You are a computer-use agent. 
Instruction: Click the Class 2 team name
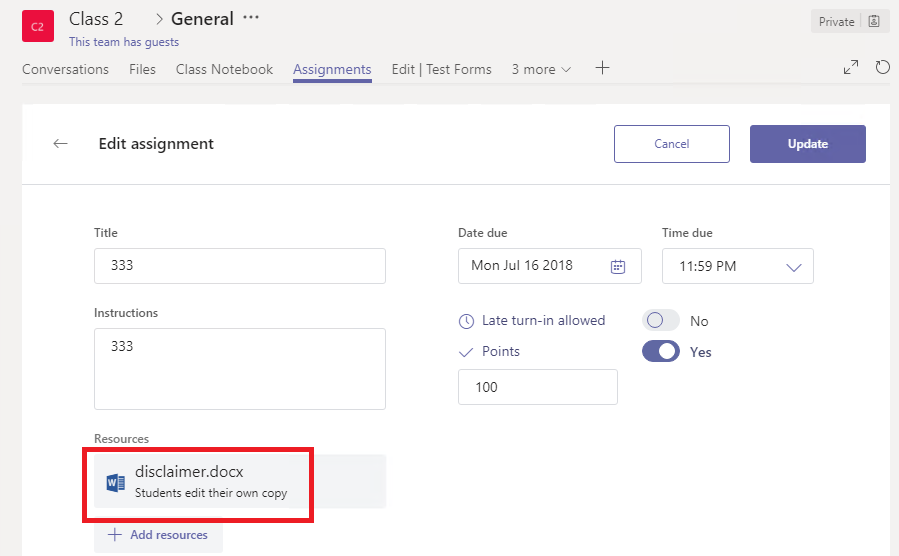click(96, 19)
